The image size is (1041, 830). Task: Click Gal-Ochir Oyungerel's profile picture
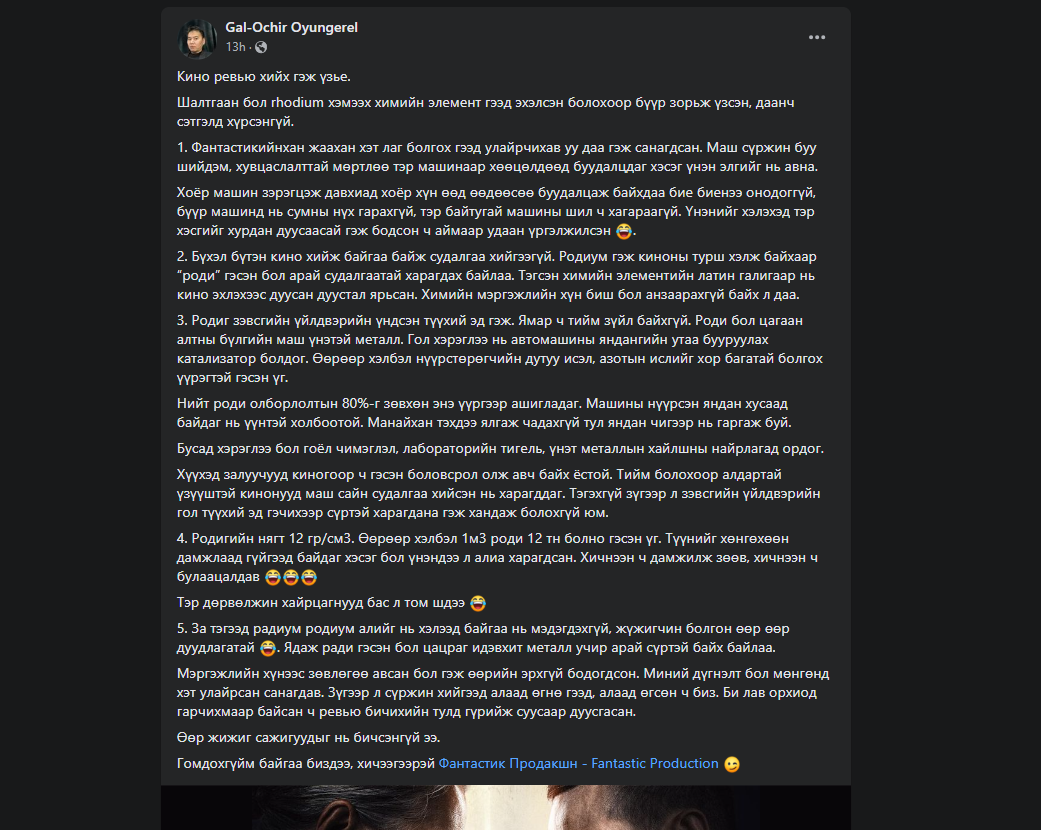coord(197,39)
